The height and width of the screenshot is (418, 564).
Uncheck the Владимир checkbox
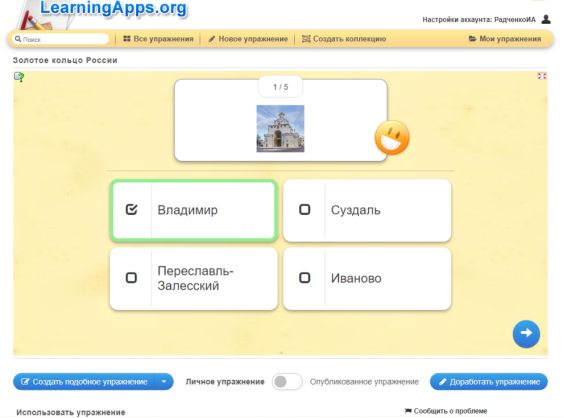point(131,209)
